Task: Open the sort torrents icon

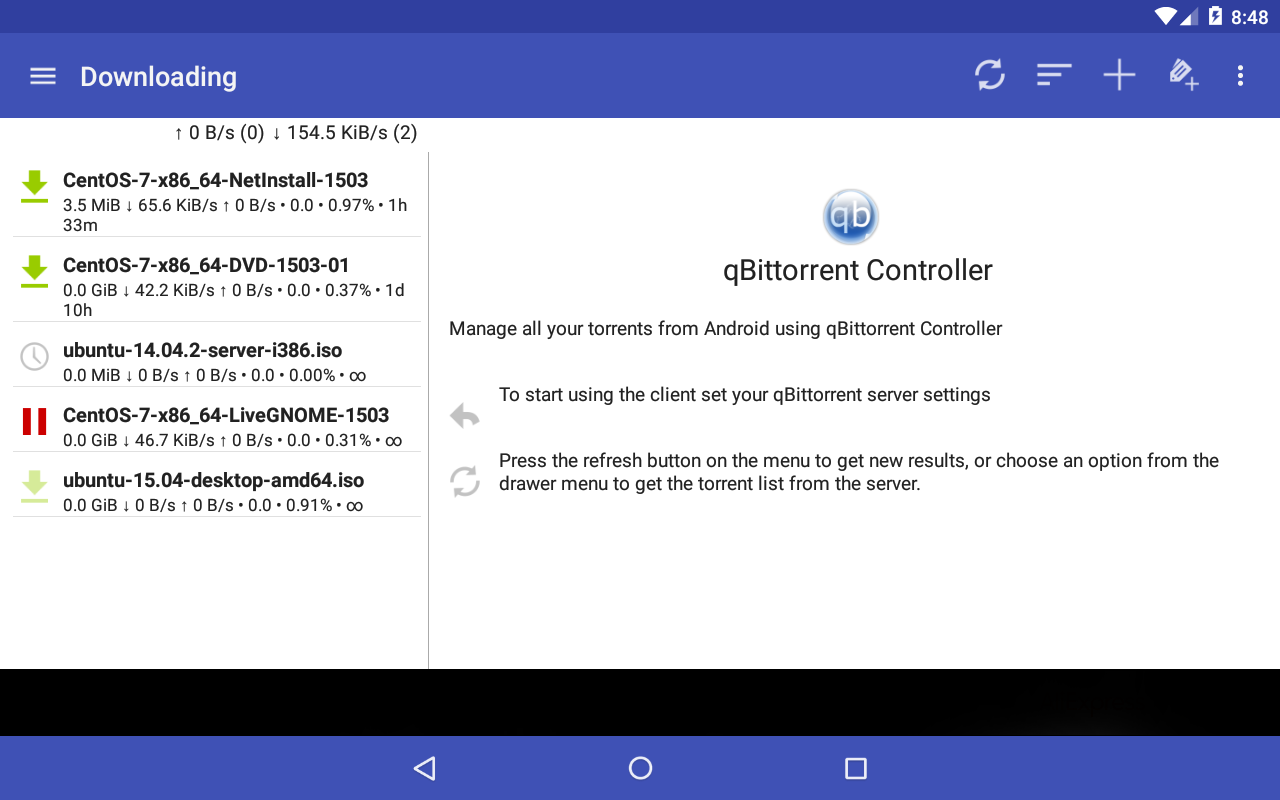Action: 1054,75
